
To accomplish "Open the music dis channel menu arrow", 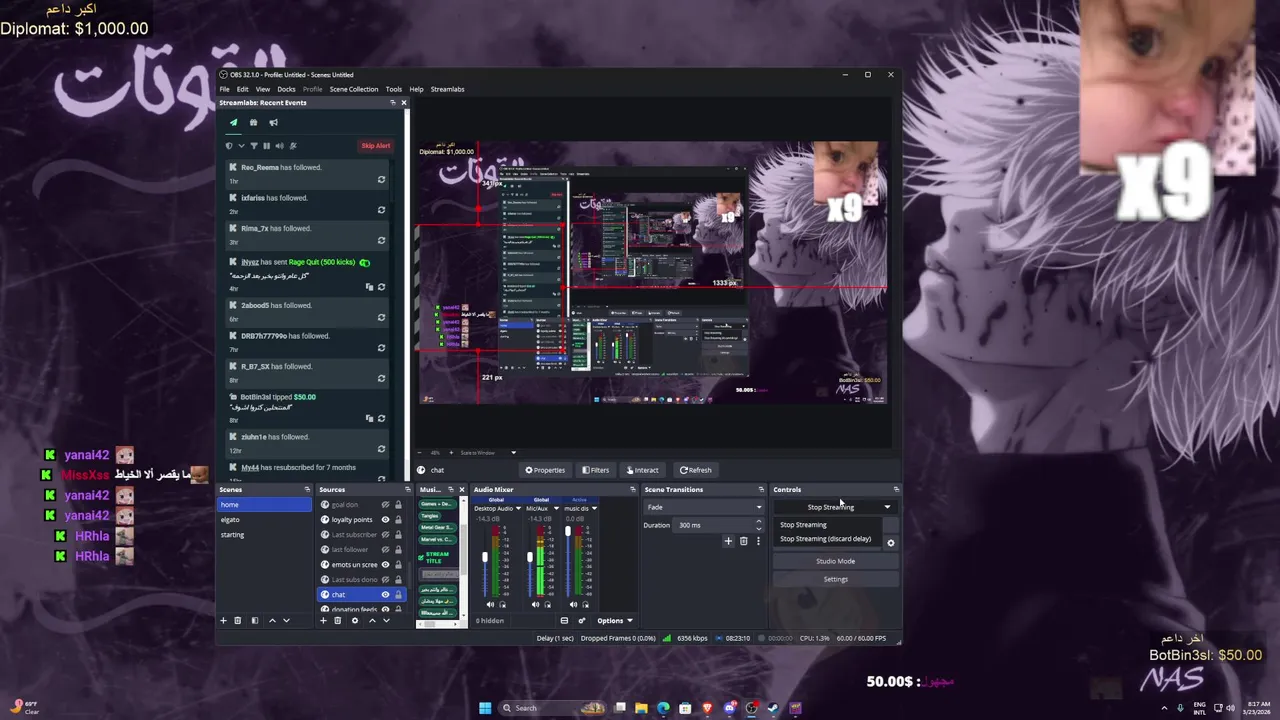I will pos(594,509).
